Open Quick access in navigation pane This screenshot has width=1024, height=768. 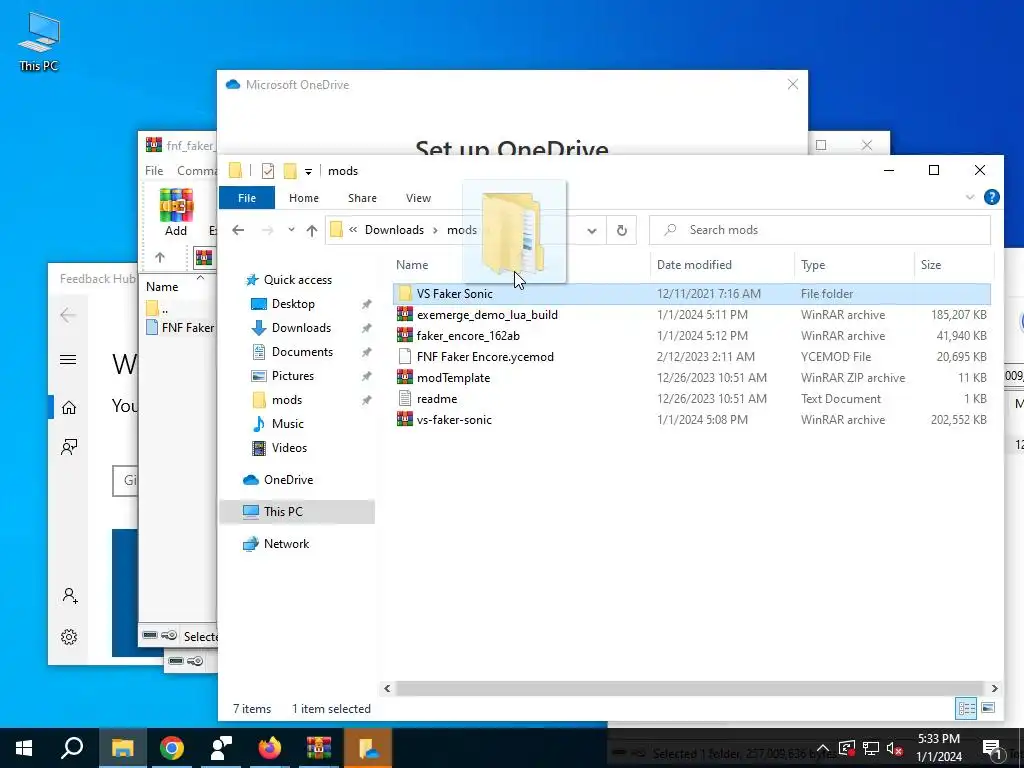[297, 280]
